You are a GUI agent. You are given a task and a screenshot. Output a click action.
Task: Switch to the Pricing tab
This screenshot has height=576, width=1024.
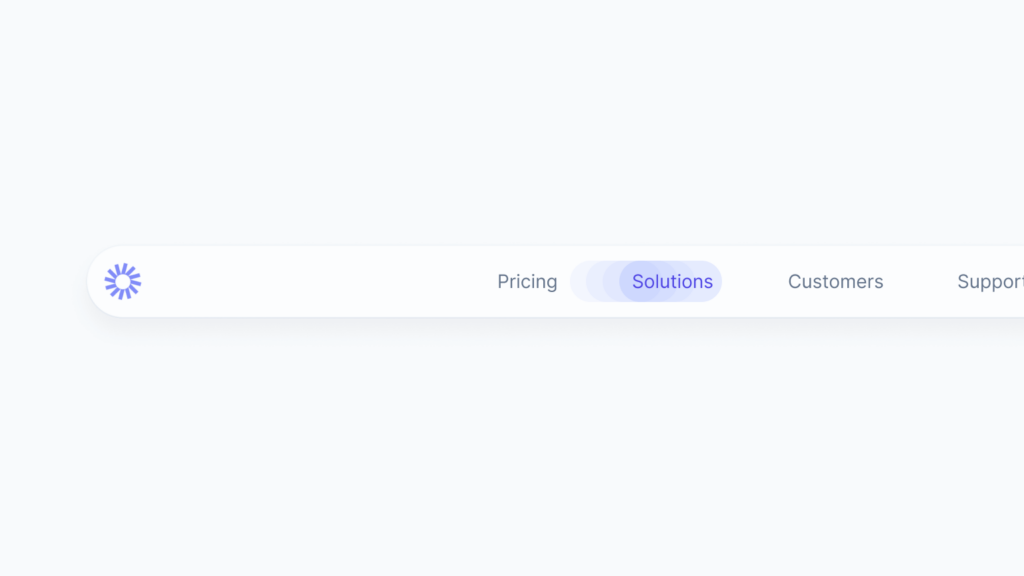click(527, 281)
